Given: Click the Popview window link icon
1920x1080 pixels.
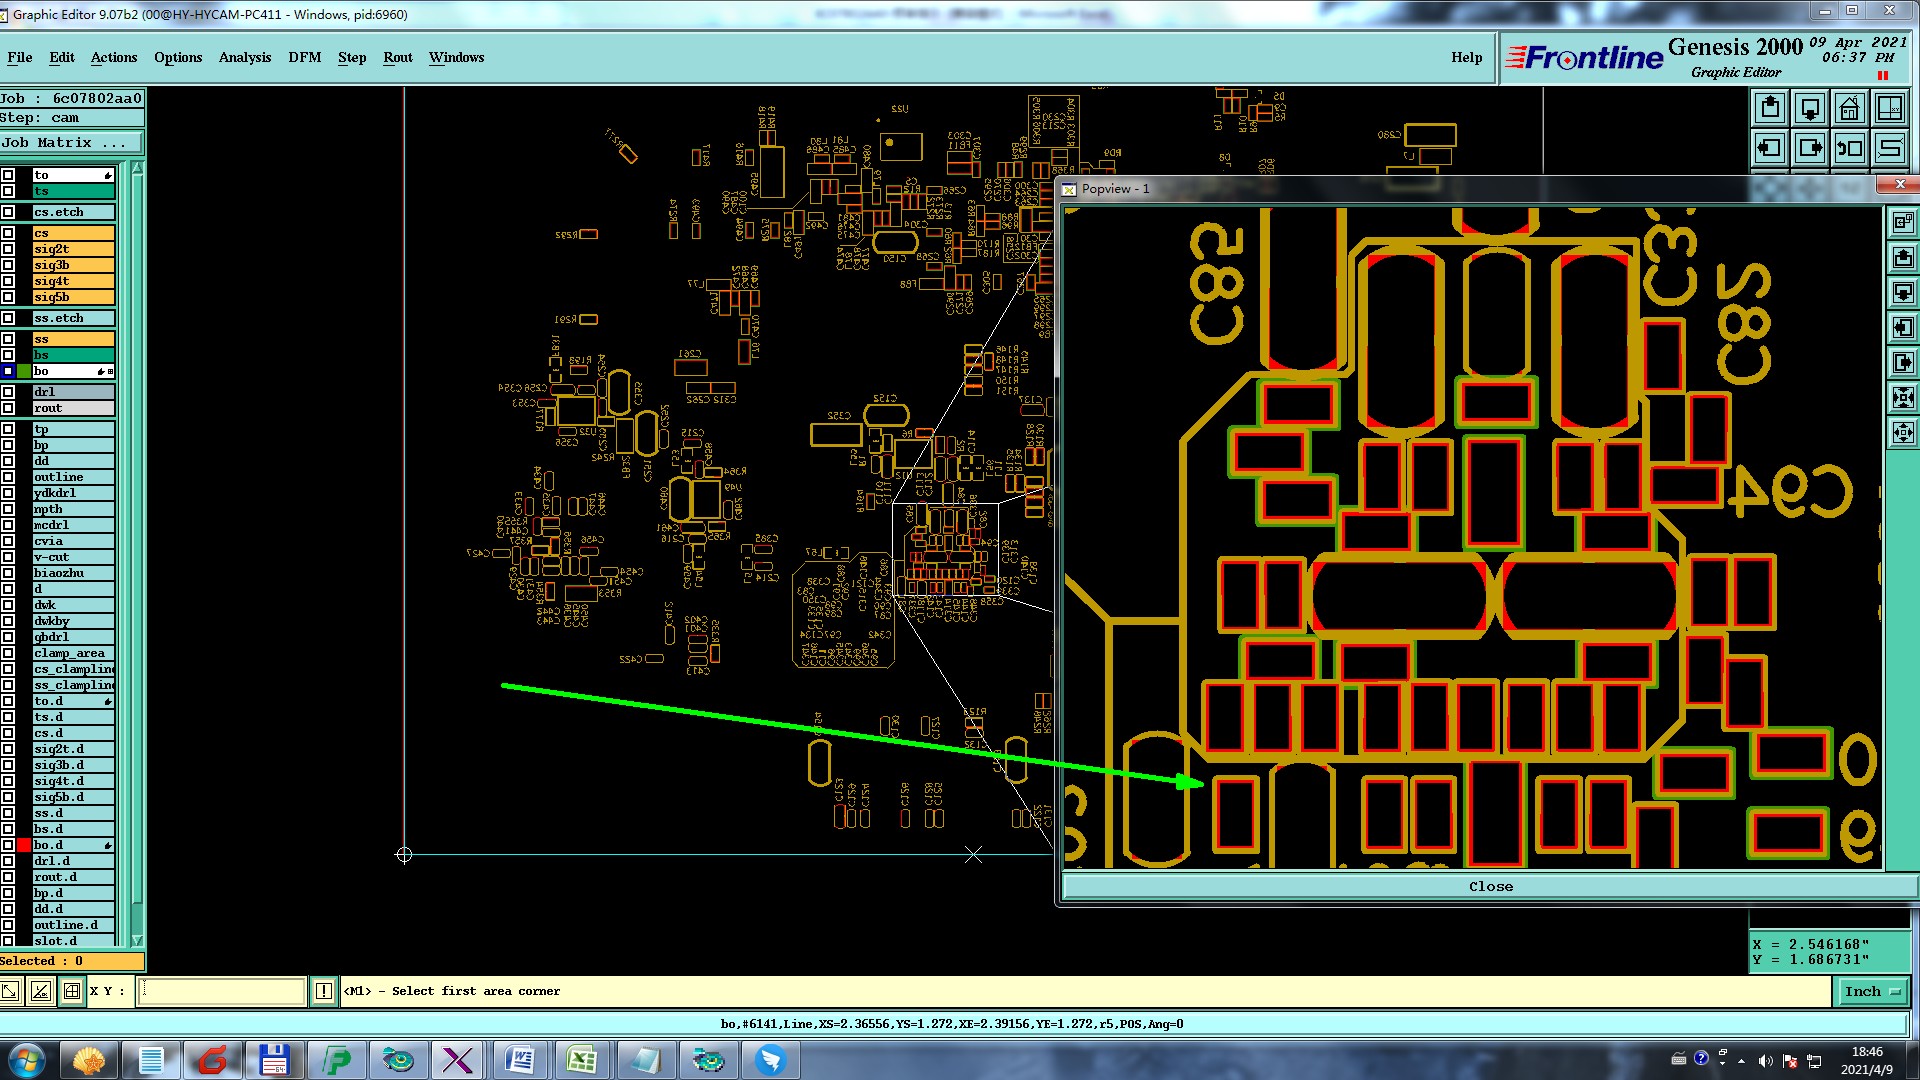Looking at the screenshot, I should [1902, 222].
